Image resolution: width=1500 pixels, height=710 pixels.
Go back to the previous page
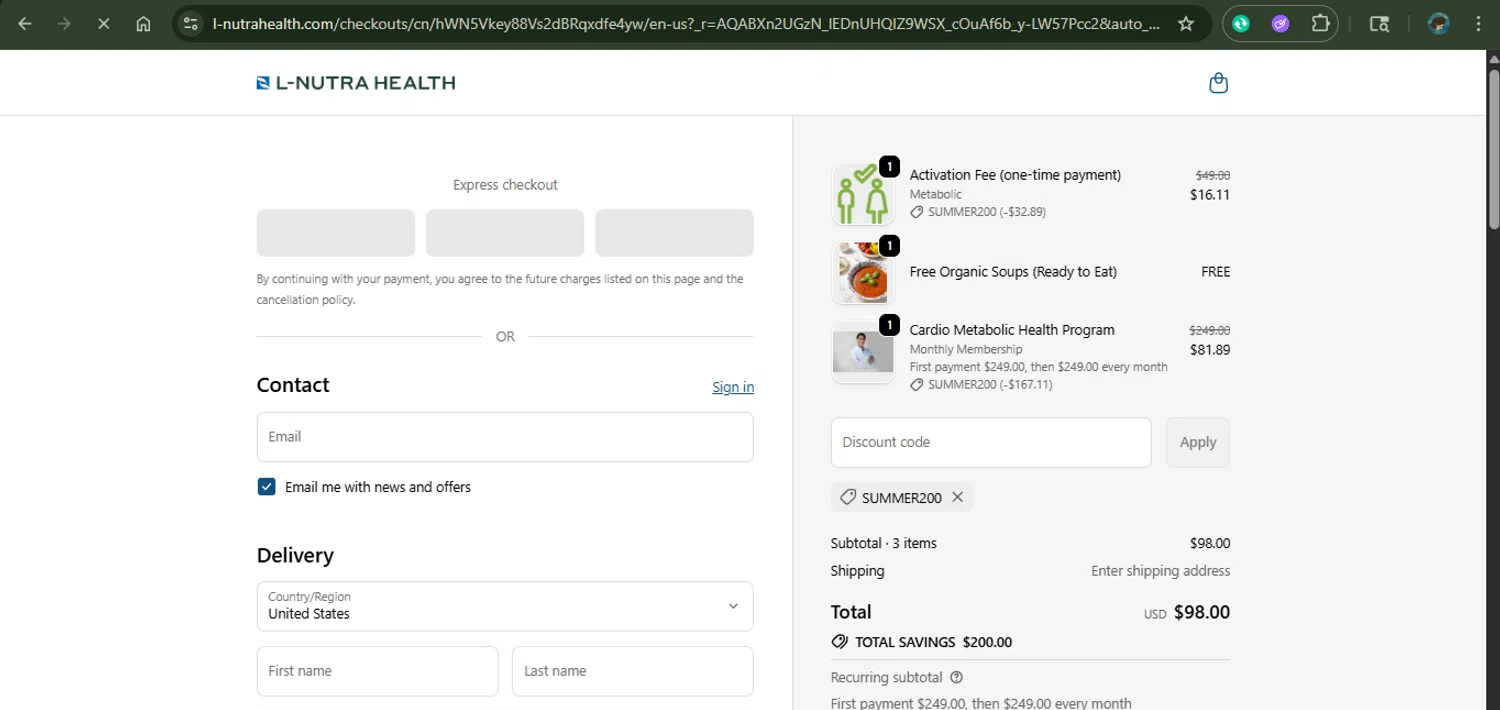click(25, 24)
